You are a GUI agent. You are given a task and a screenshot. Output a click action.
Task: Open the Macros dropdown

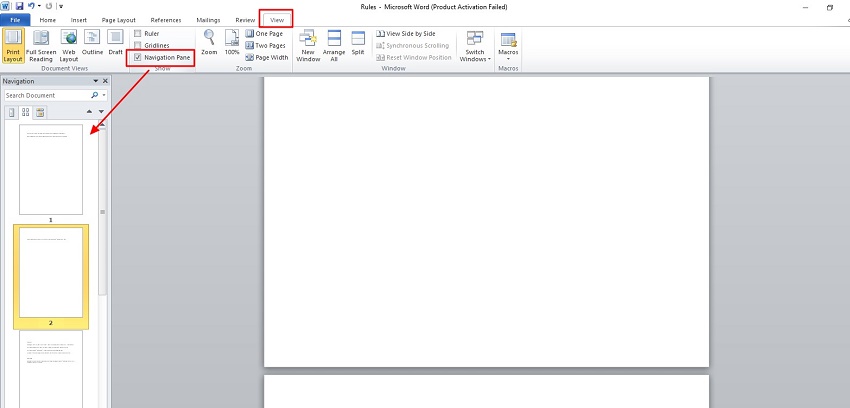click(x=508, y=46)
